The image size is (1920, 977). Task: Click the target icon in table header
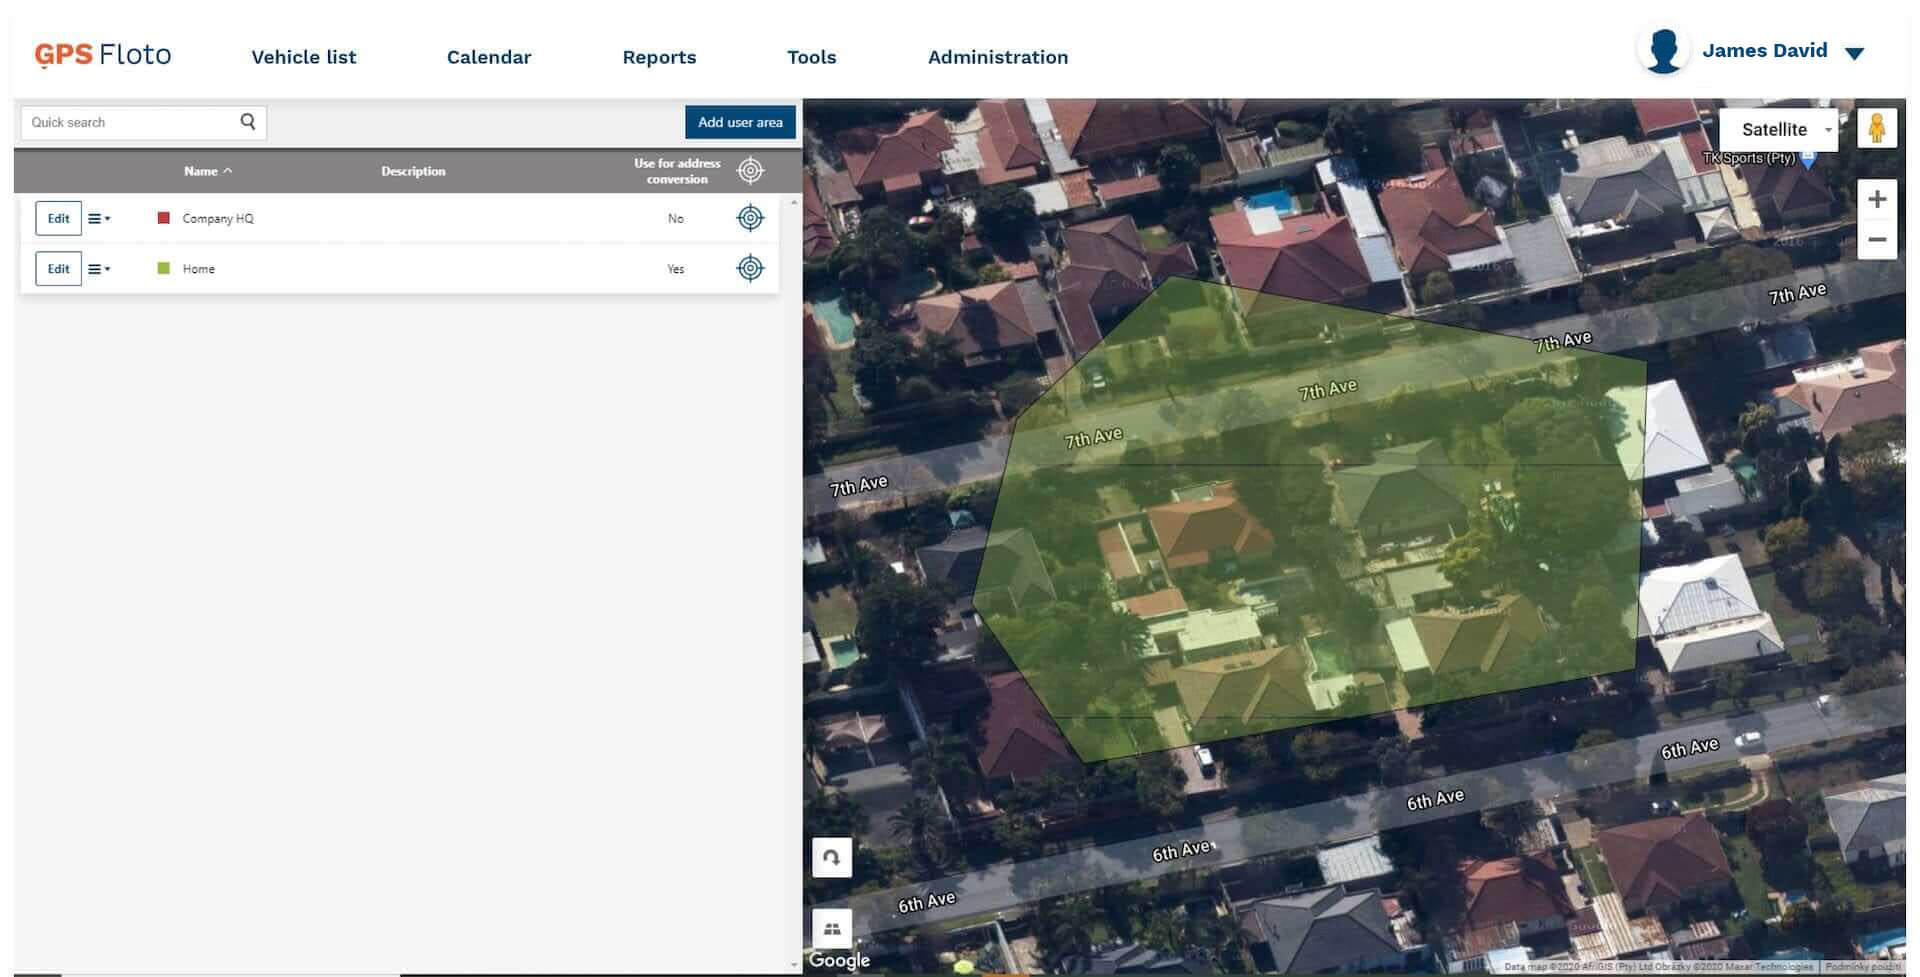coord(750,171)
